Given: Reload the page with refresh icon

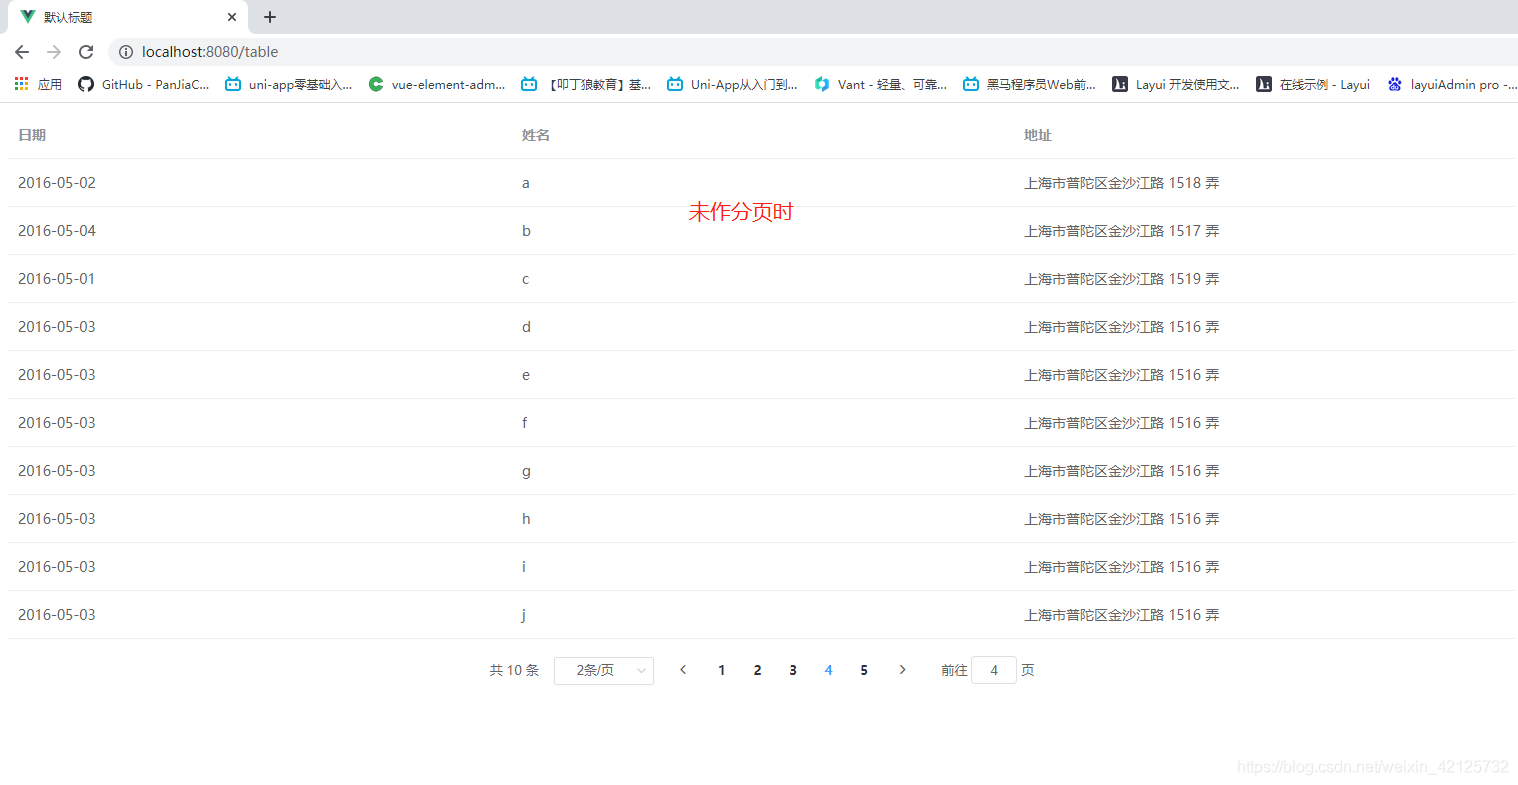Looking at the screenshot, I should point(86,52).
